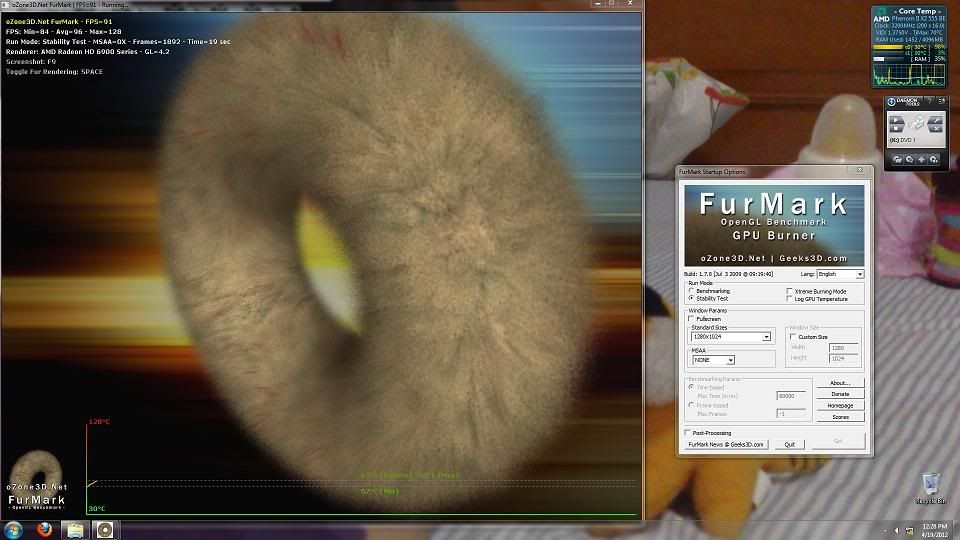Screen dimensions: 960x540
Task: Click the Core Temp gadget usage graph
Action: click(909, 73)
